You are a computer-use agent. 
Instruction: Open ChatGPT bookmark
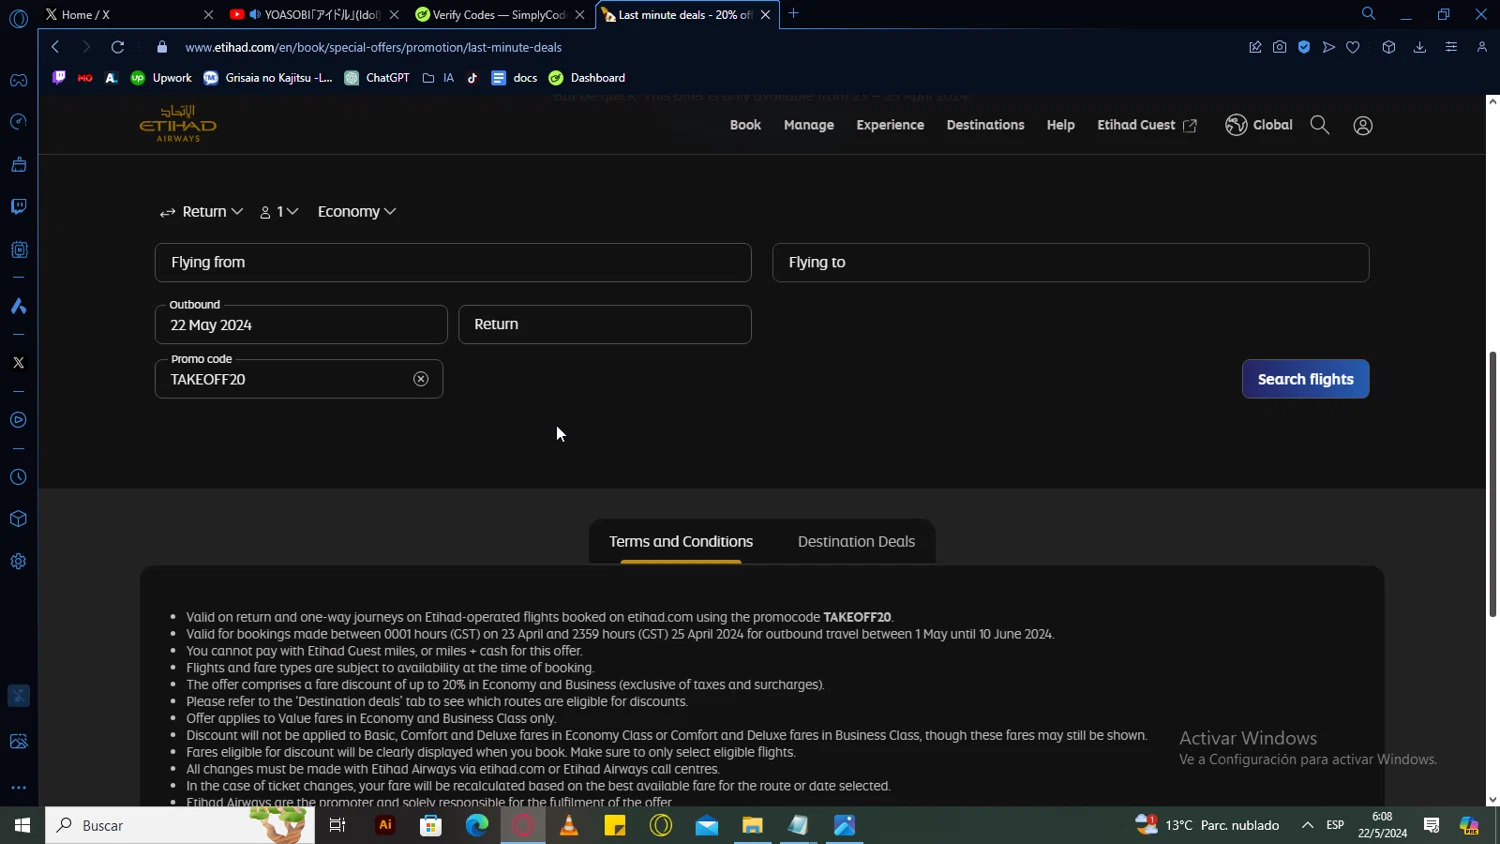(377, 78)
